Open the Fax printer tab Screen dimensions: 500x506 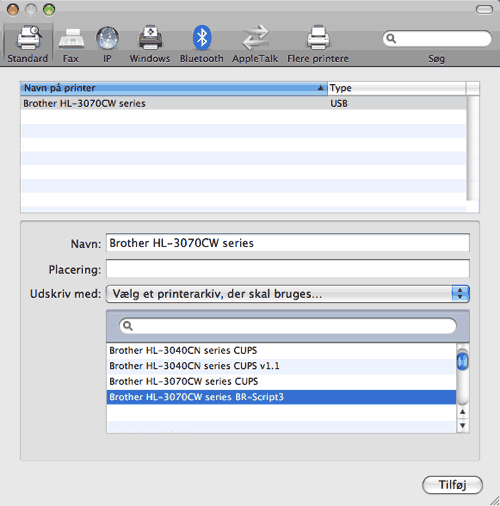click(71, 44)
